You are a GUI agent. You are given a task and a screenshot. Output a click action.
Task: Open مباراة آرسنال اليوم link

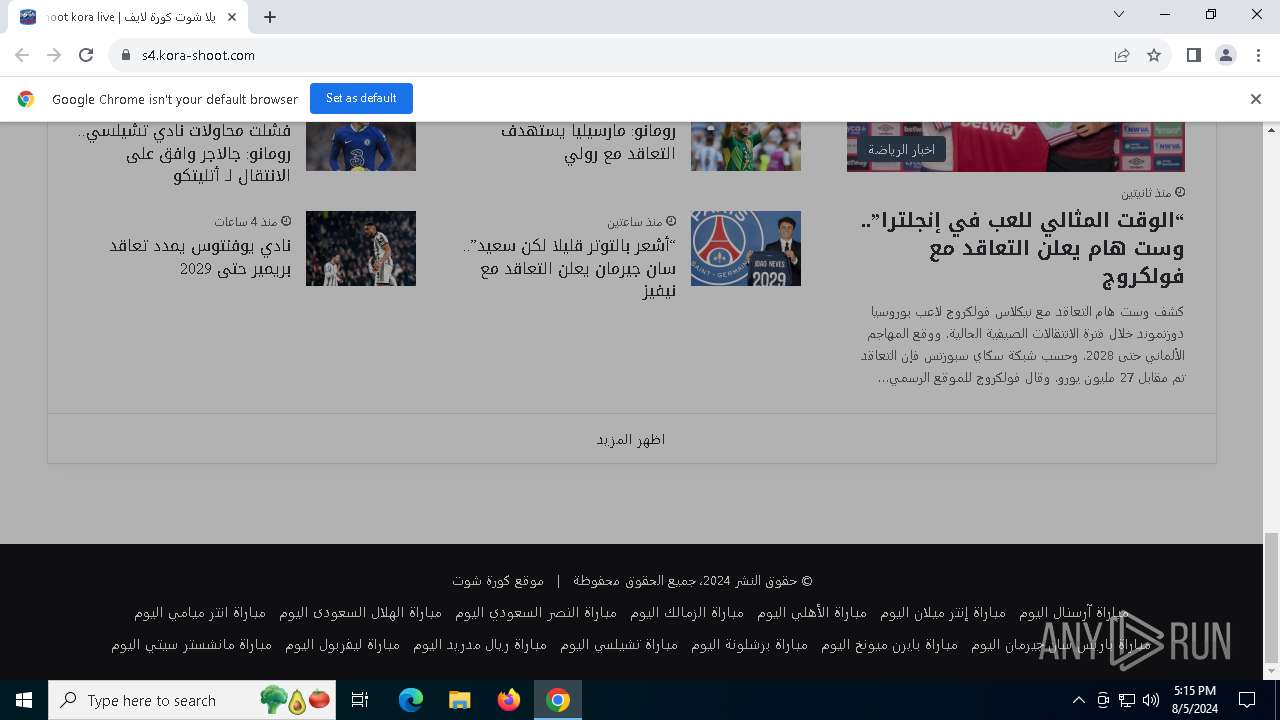click(x=1073, y=612)
